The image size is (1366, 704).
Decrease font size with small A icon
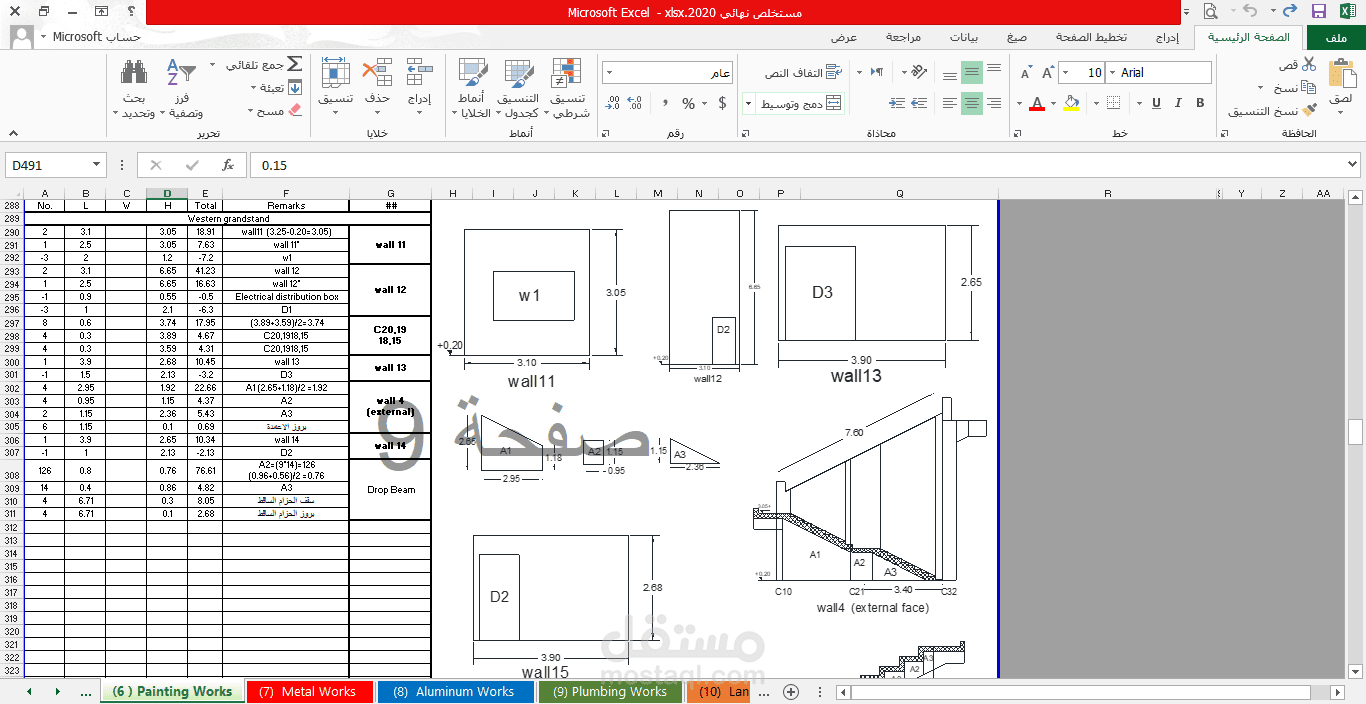point(1026,73)
